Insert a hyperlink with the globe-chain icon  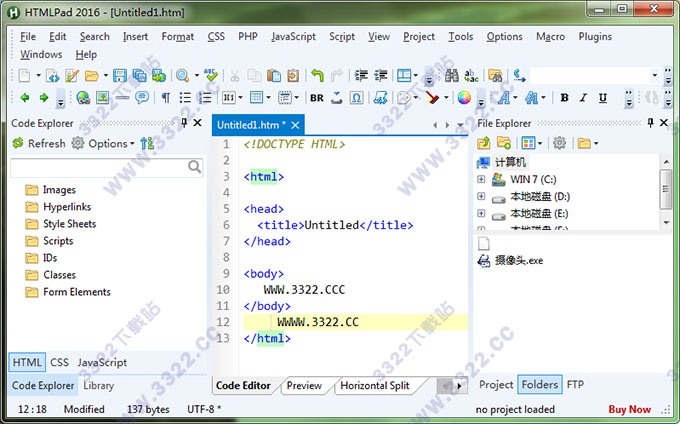pos(83,98)
